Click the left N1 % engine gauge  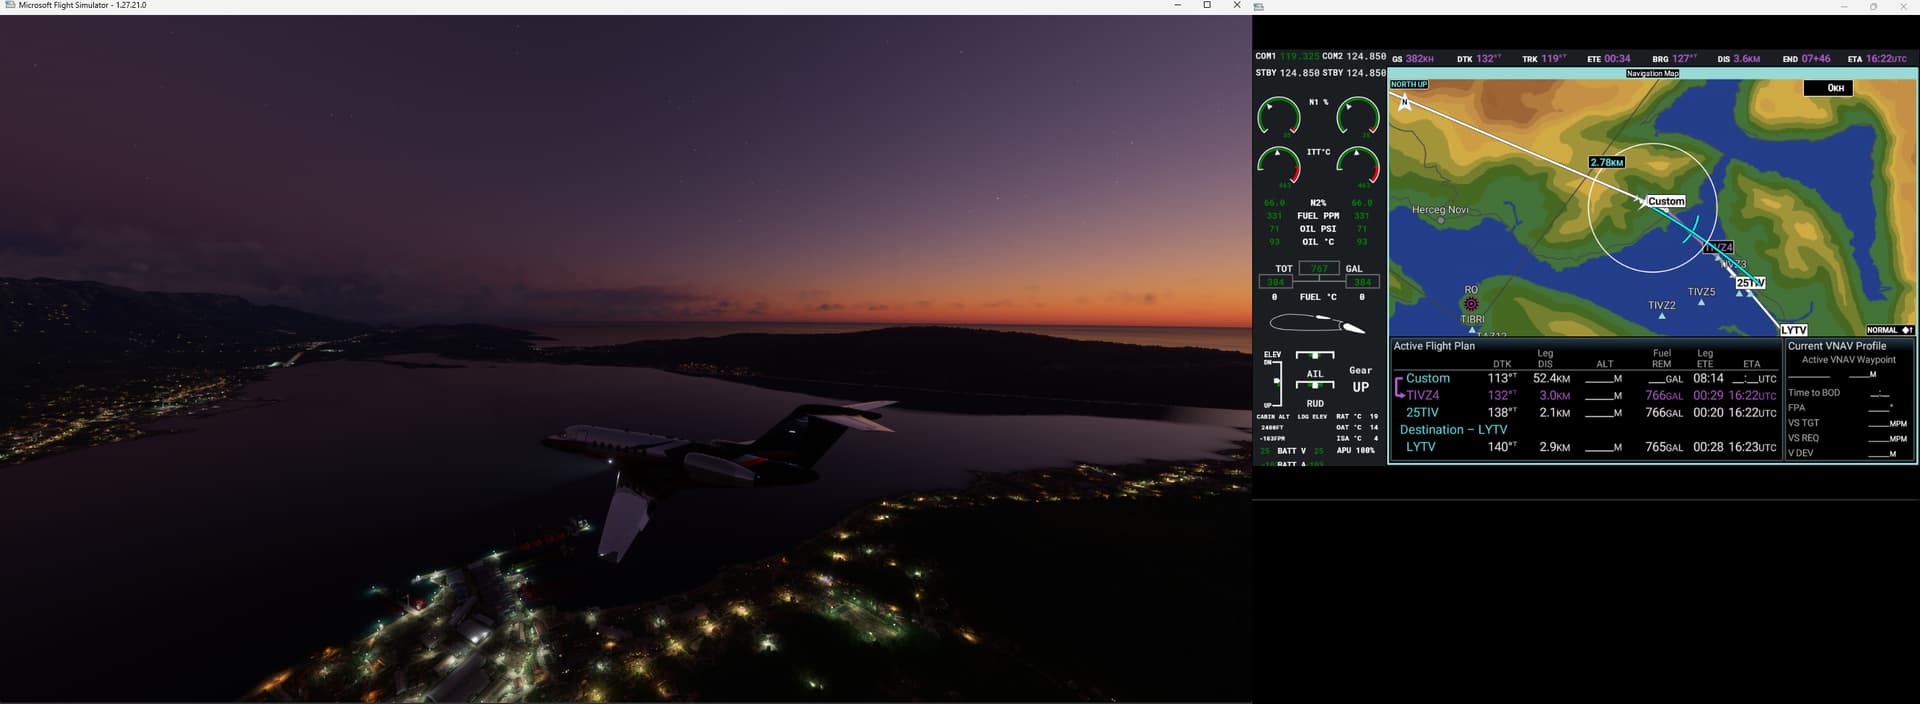click(1279, 117)
